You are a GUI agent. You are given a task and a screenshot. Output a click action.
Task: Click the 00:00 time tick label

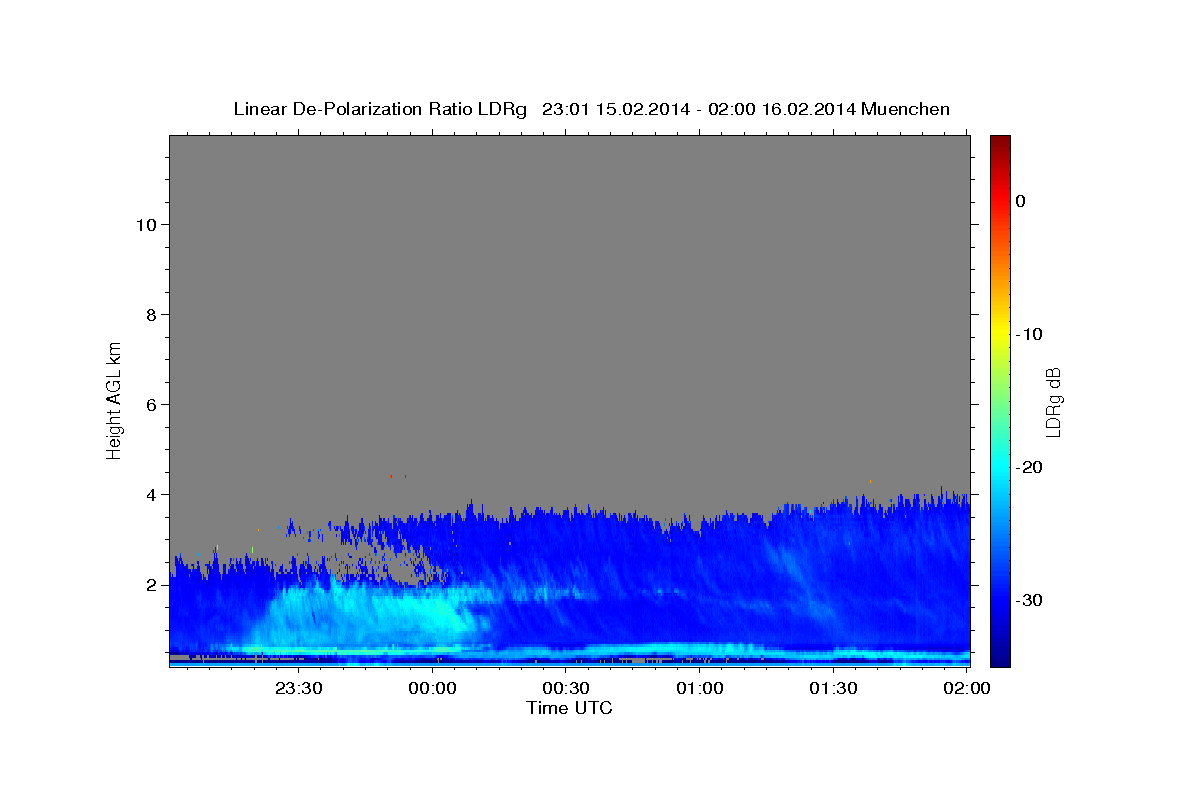[434, 688]
